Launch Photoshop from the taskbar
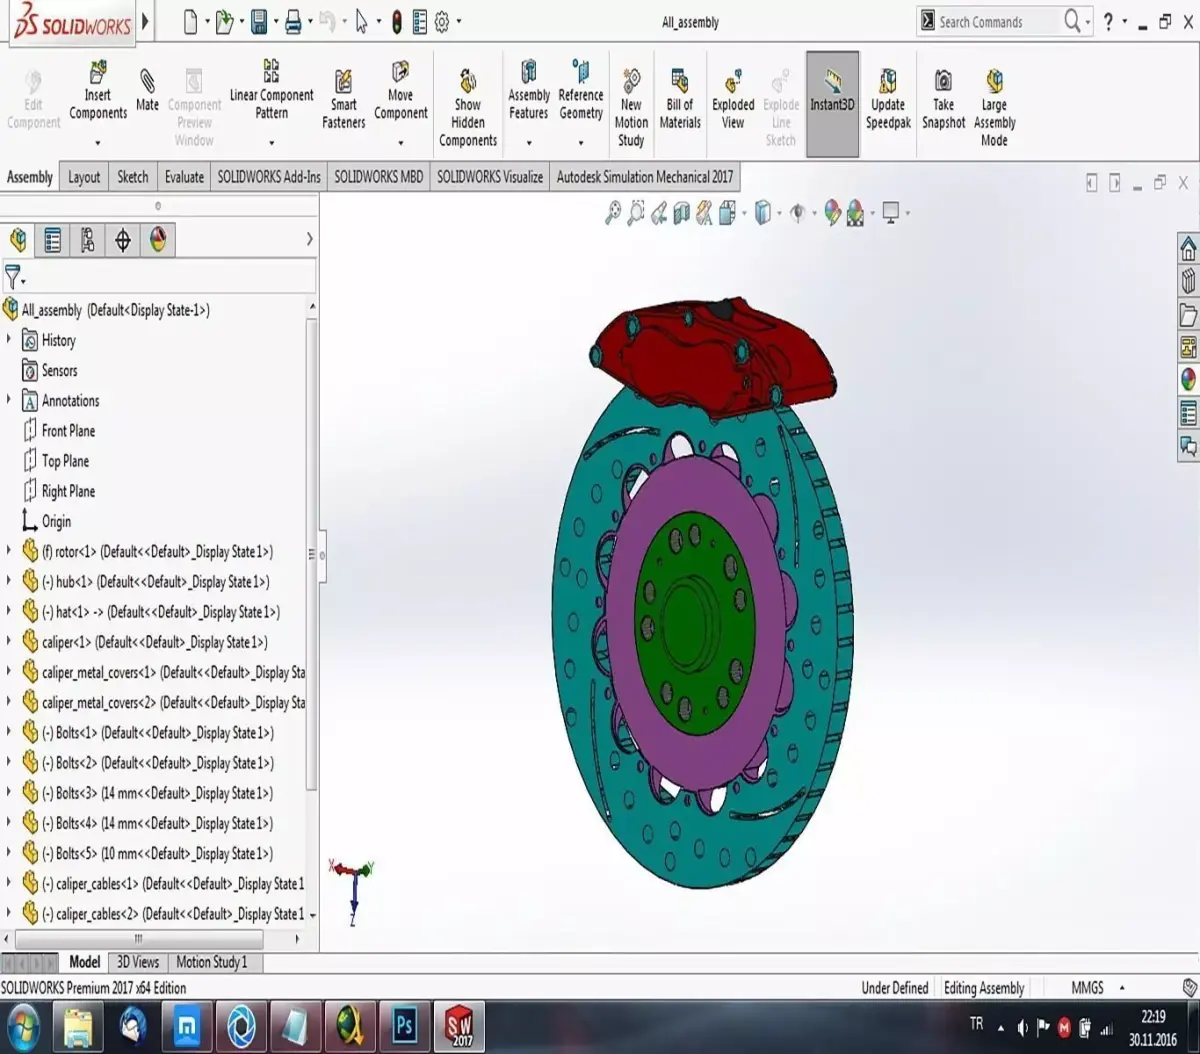Screen dimensions: 1200x1054 [404, 1025]
